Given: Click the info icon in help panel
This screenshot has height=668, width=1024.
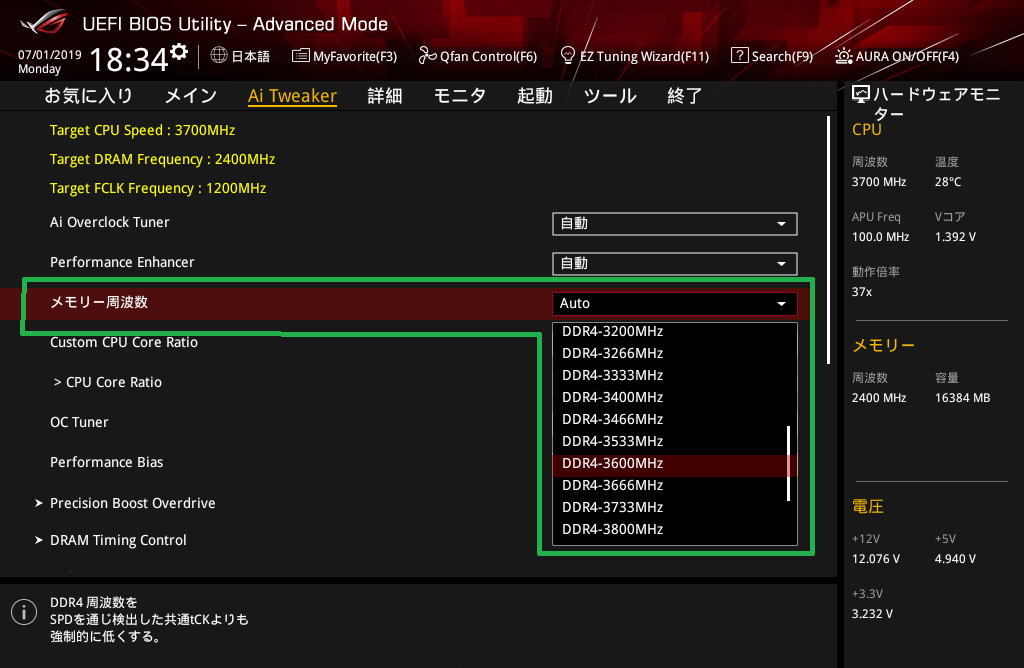Looking at the screenshot, I should pos(24,612).
